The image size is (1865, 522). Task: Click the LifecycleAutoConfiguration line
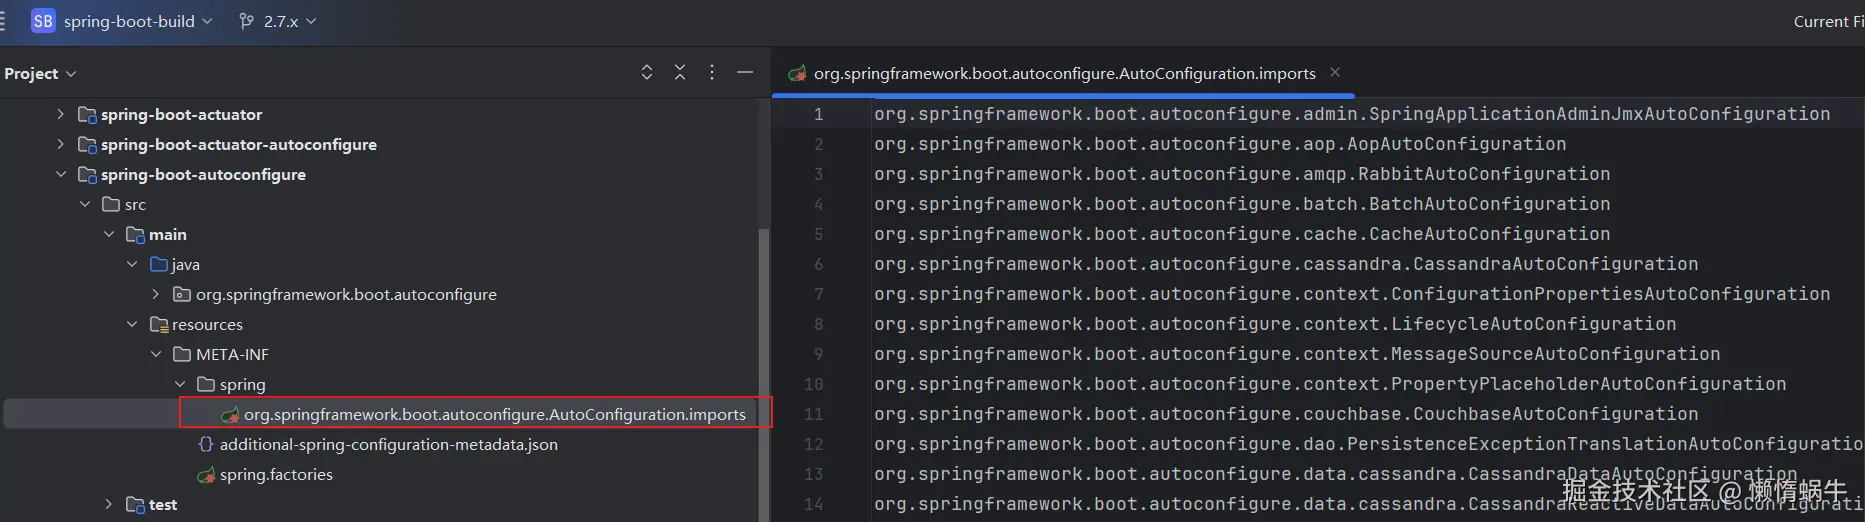[1275, 324]
